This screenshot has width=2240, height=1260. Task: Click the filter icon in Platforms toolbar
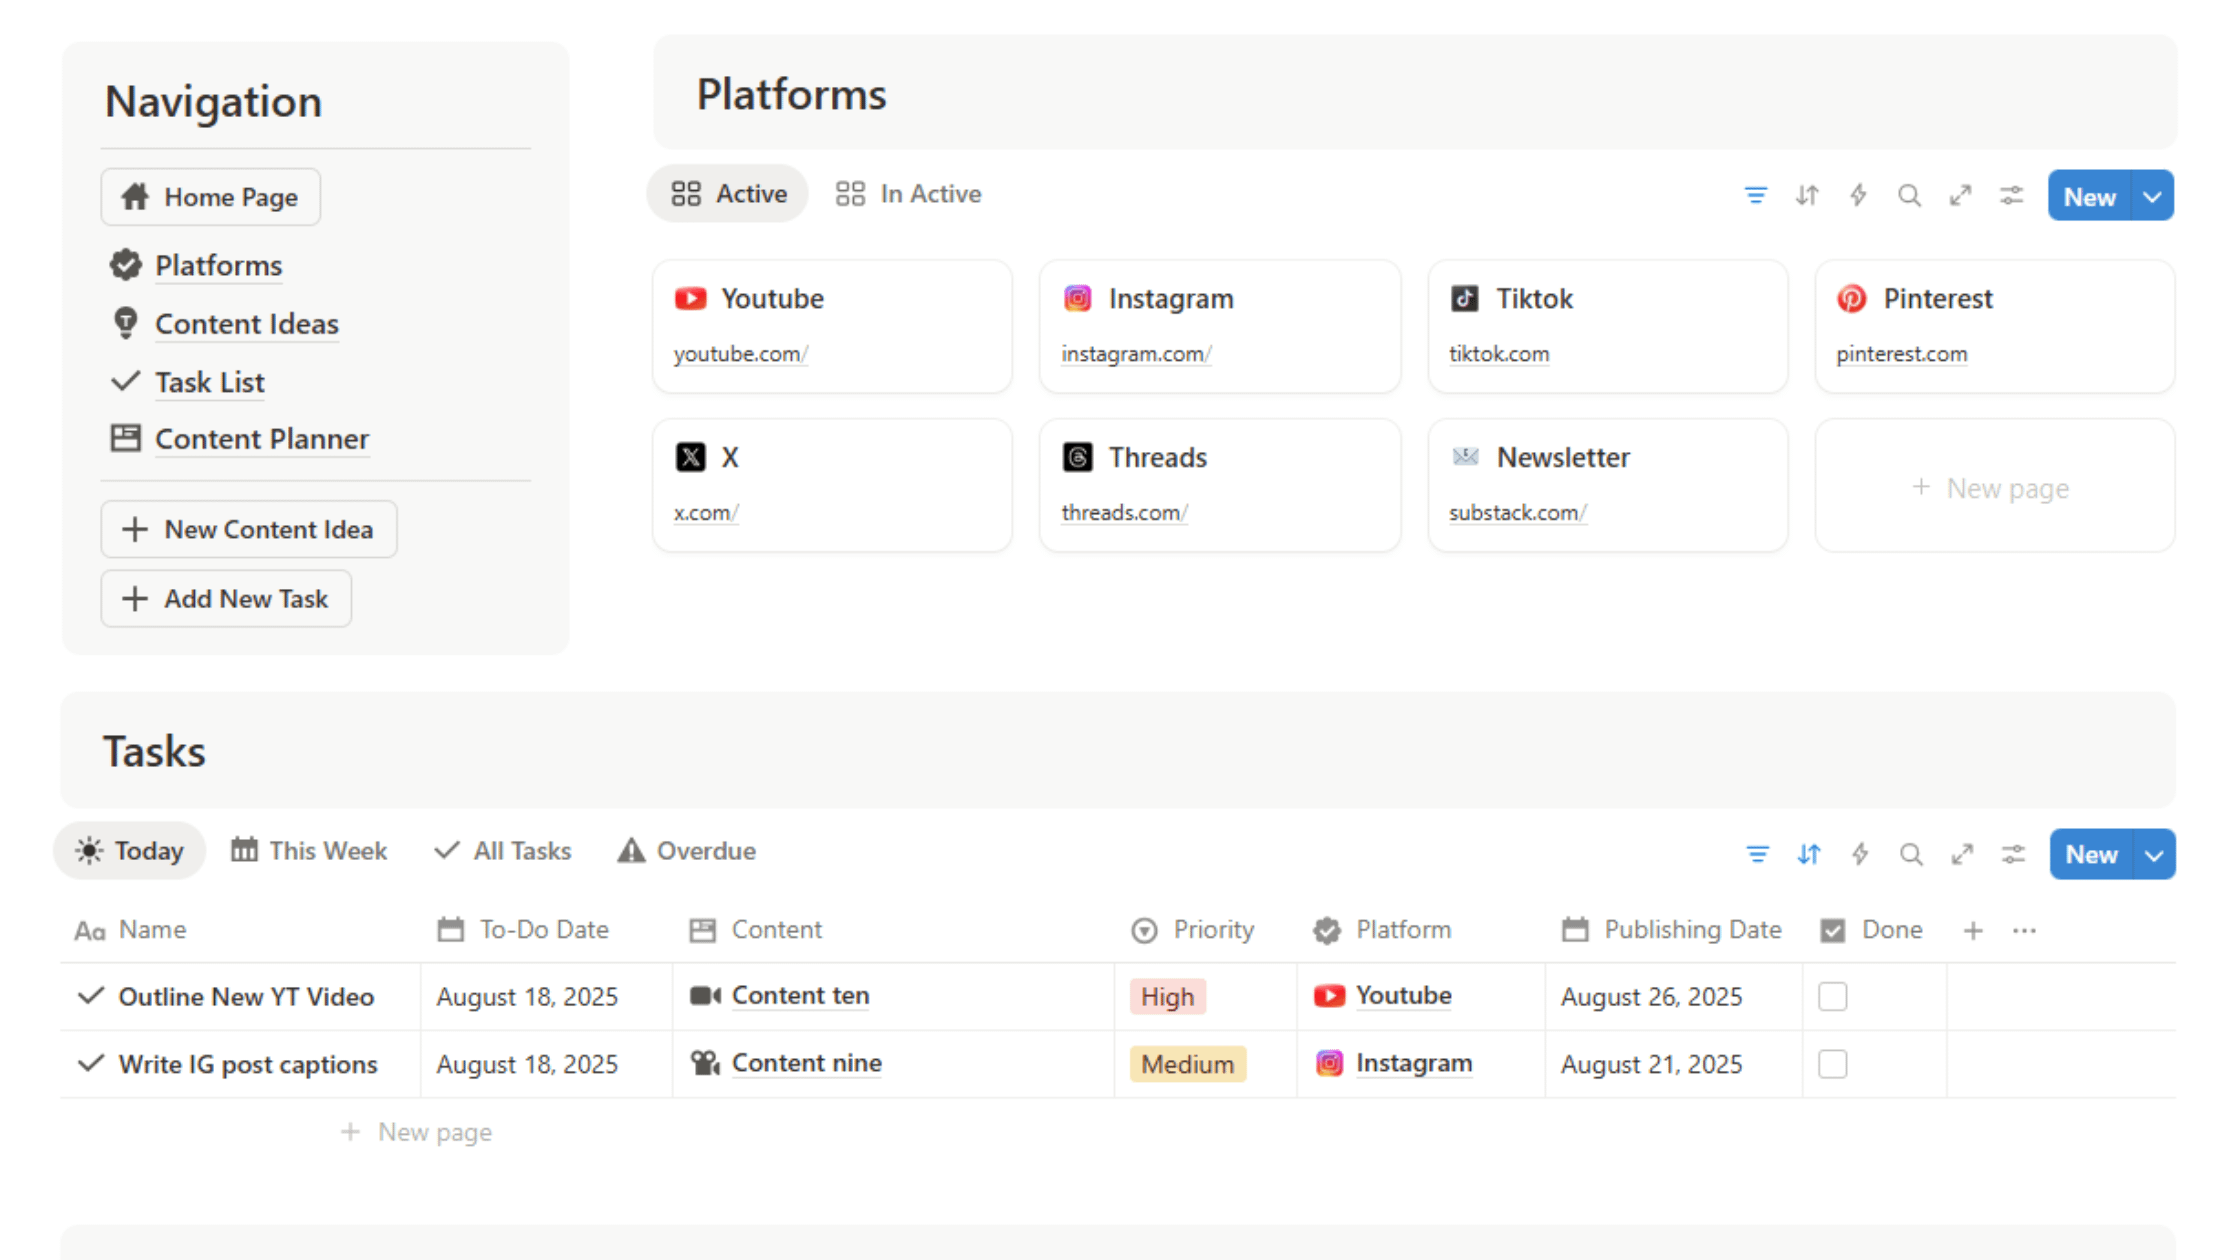(1755, 195)
